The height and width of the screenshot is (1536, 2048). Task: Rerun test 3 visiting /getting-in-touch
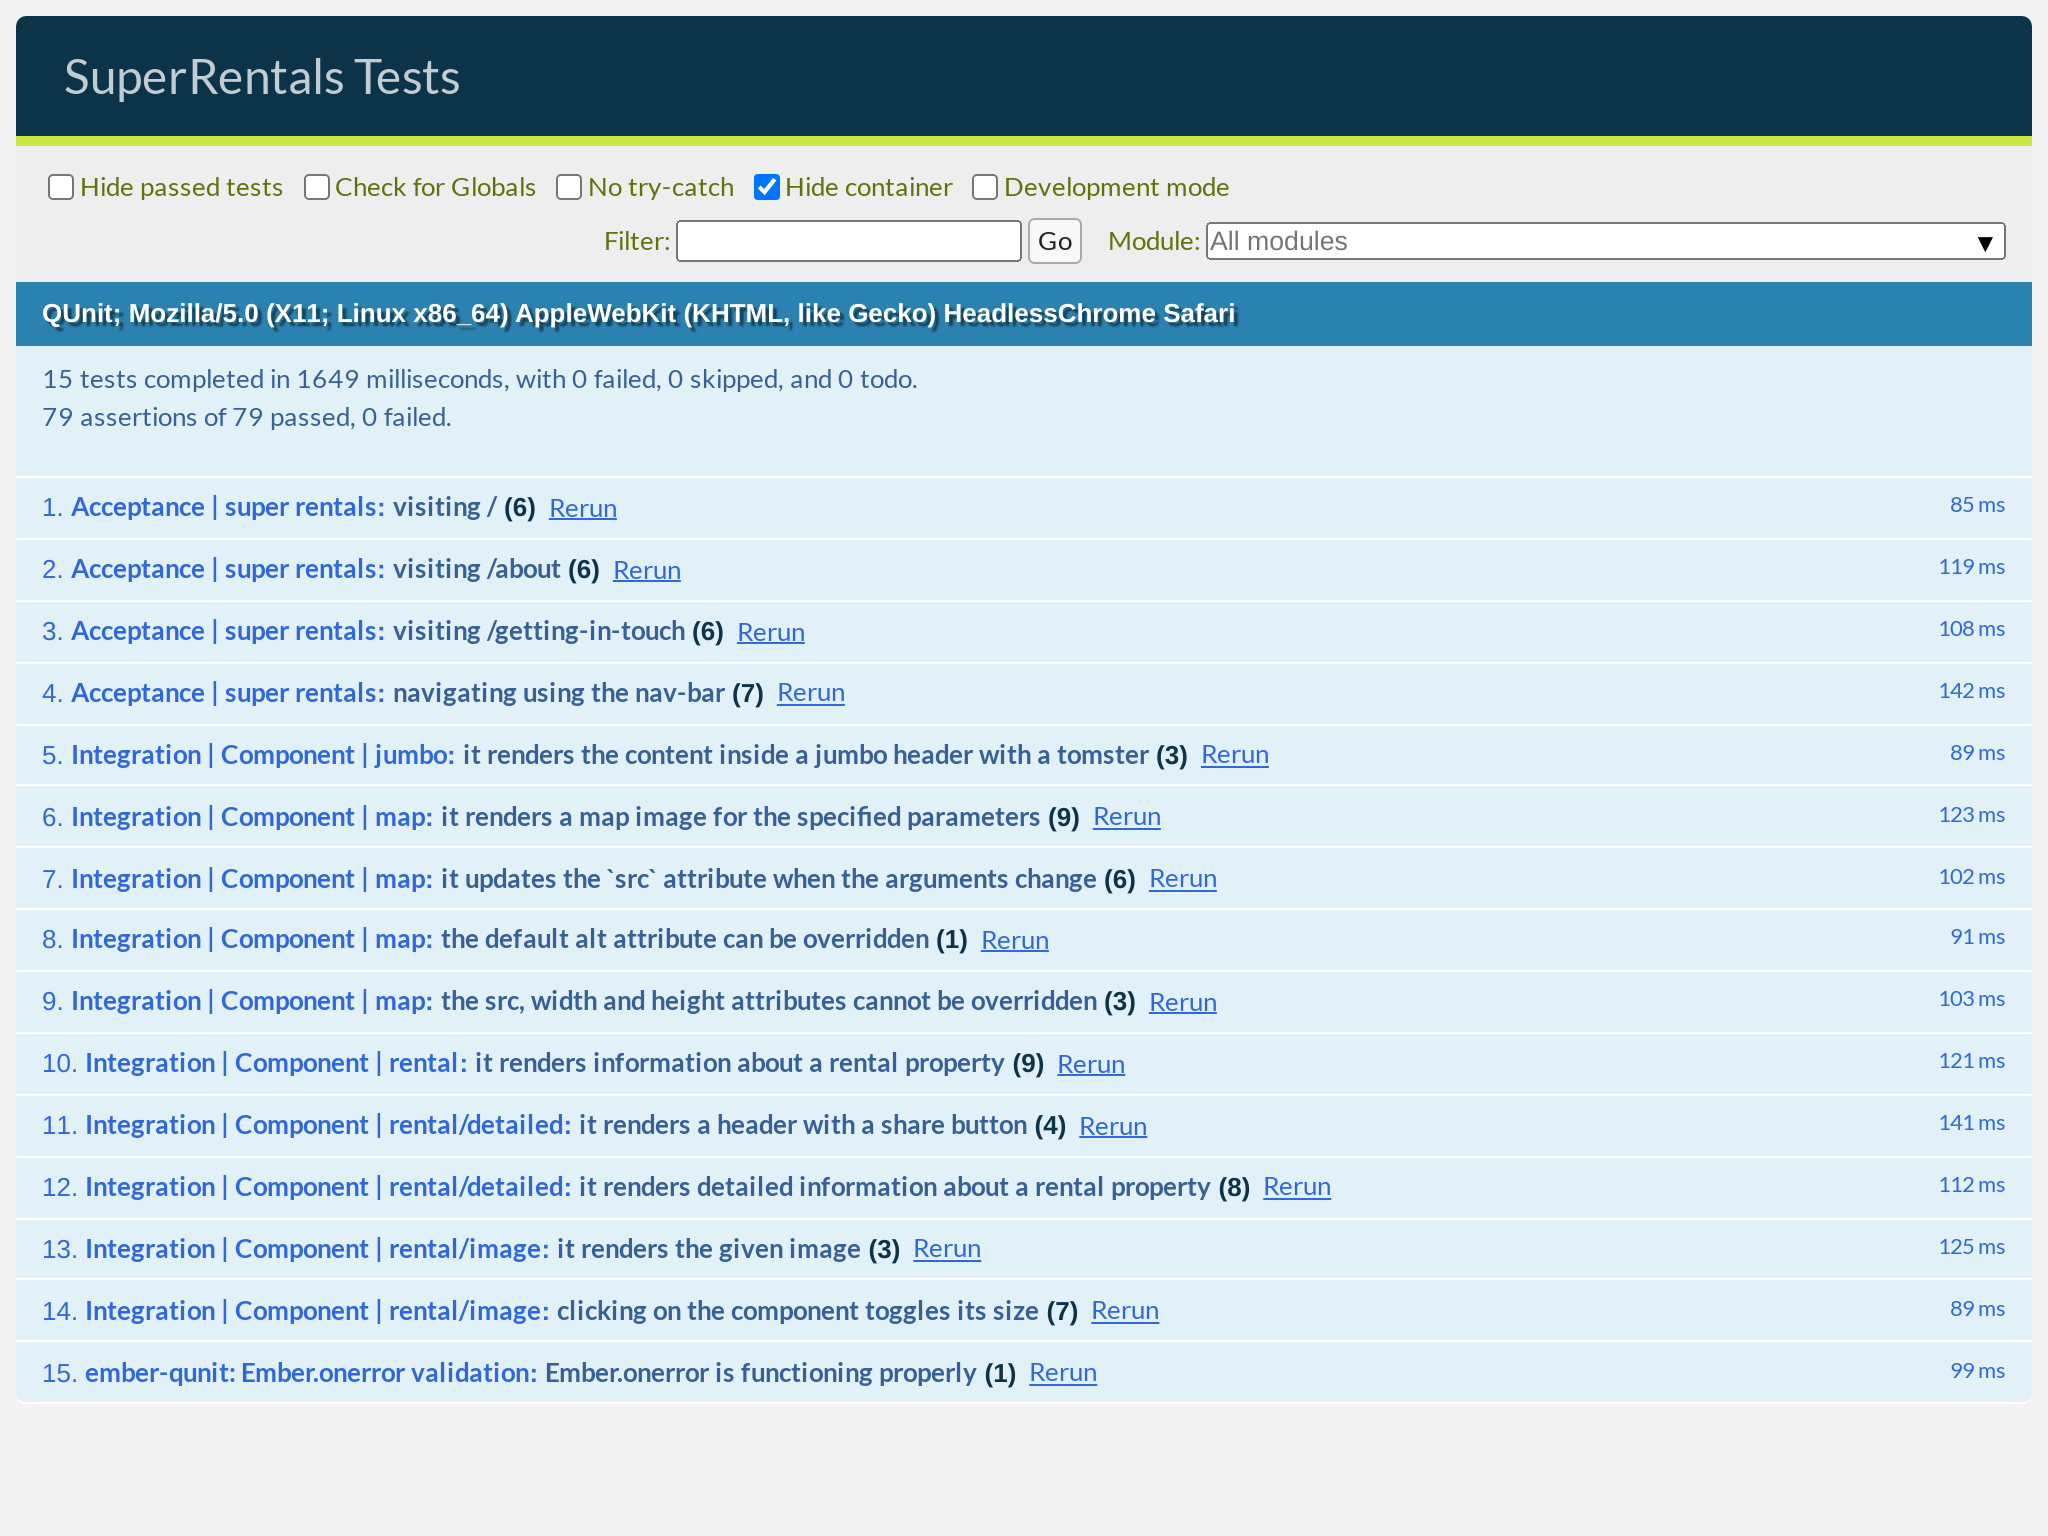pos(771,632)
